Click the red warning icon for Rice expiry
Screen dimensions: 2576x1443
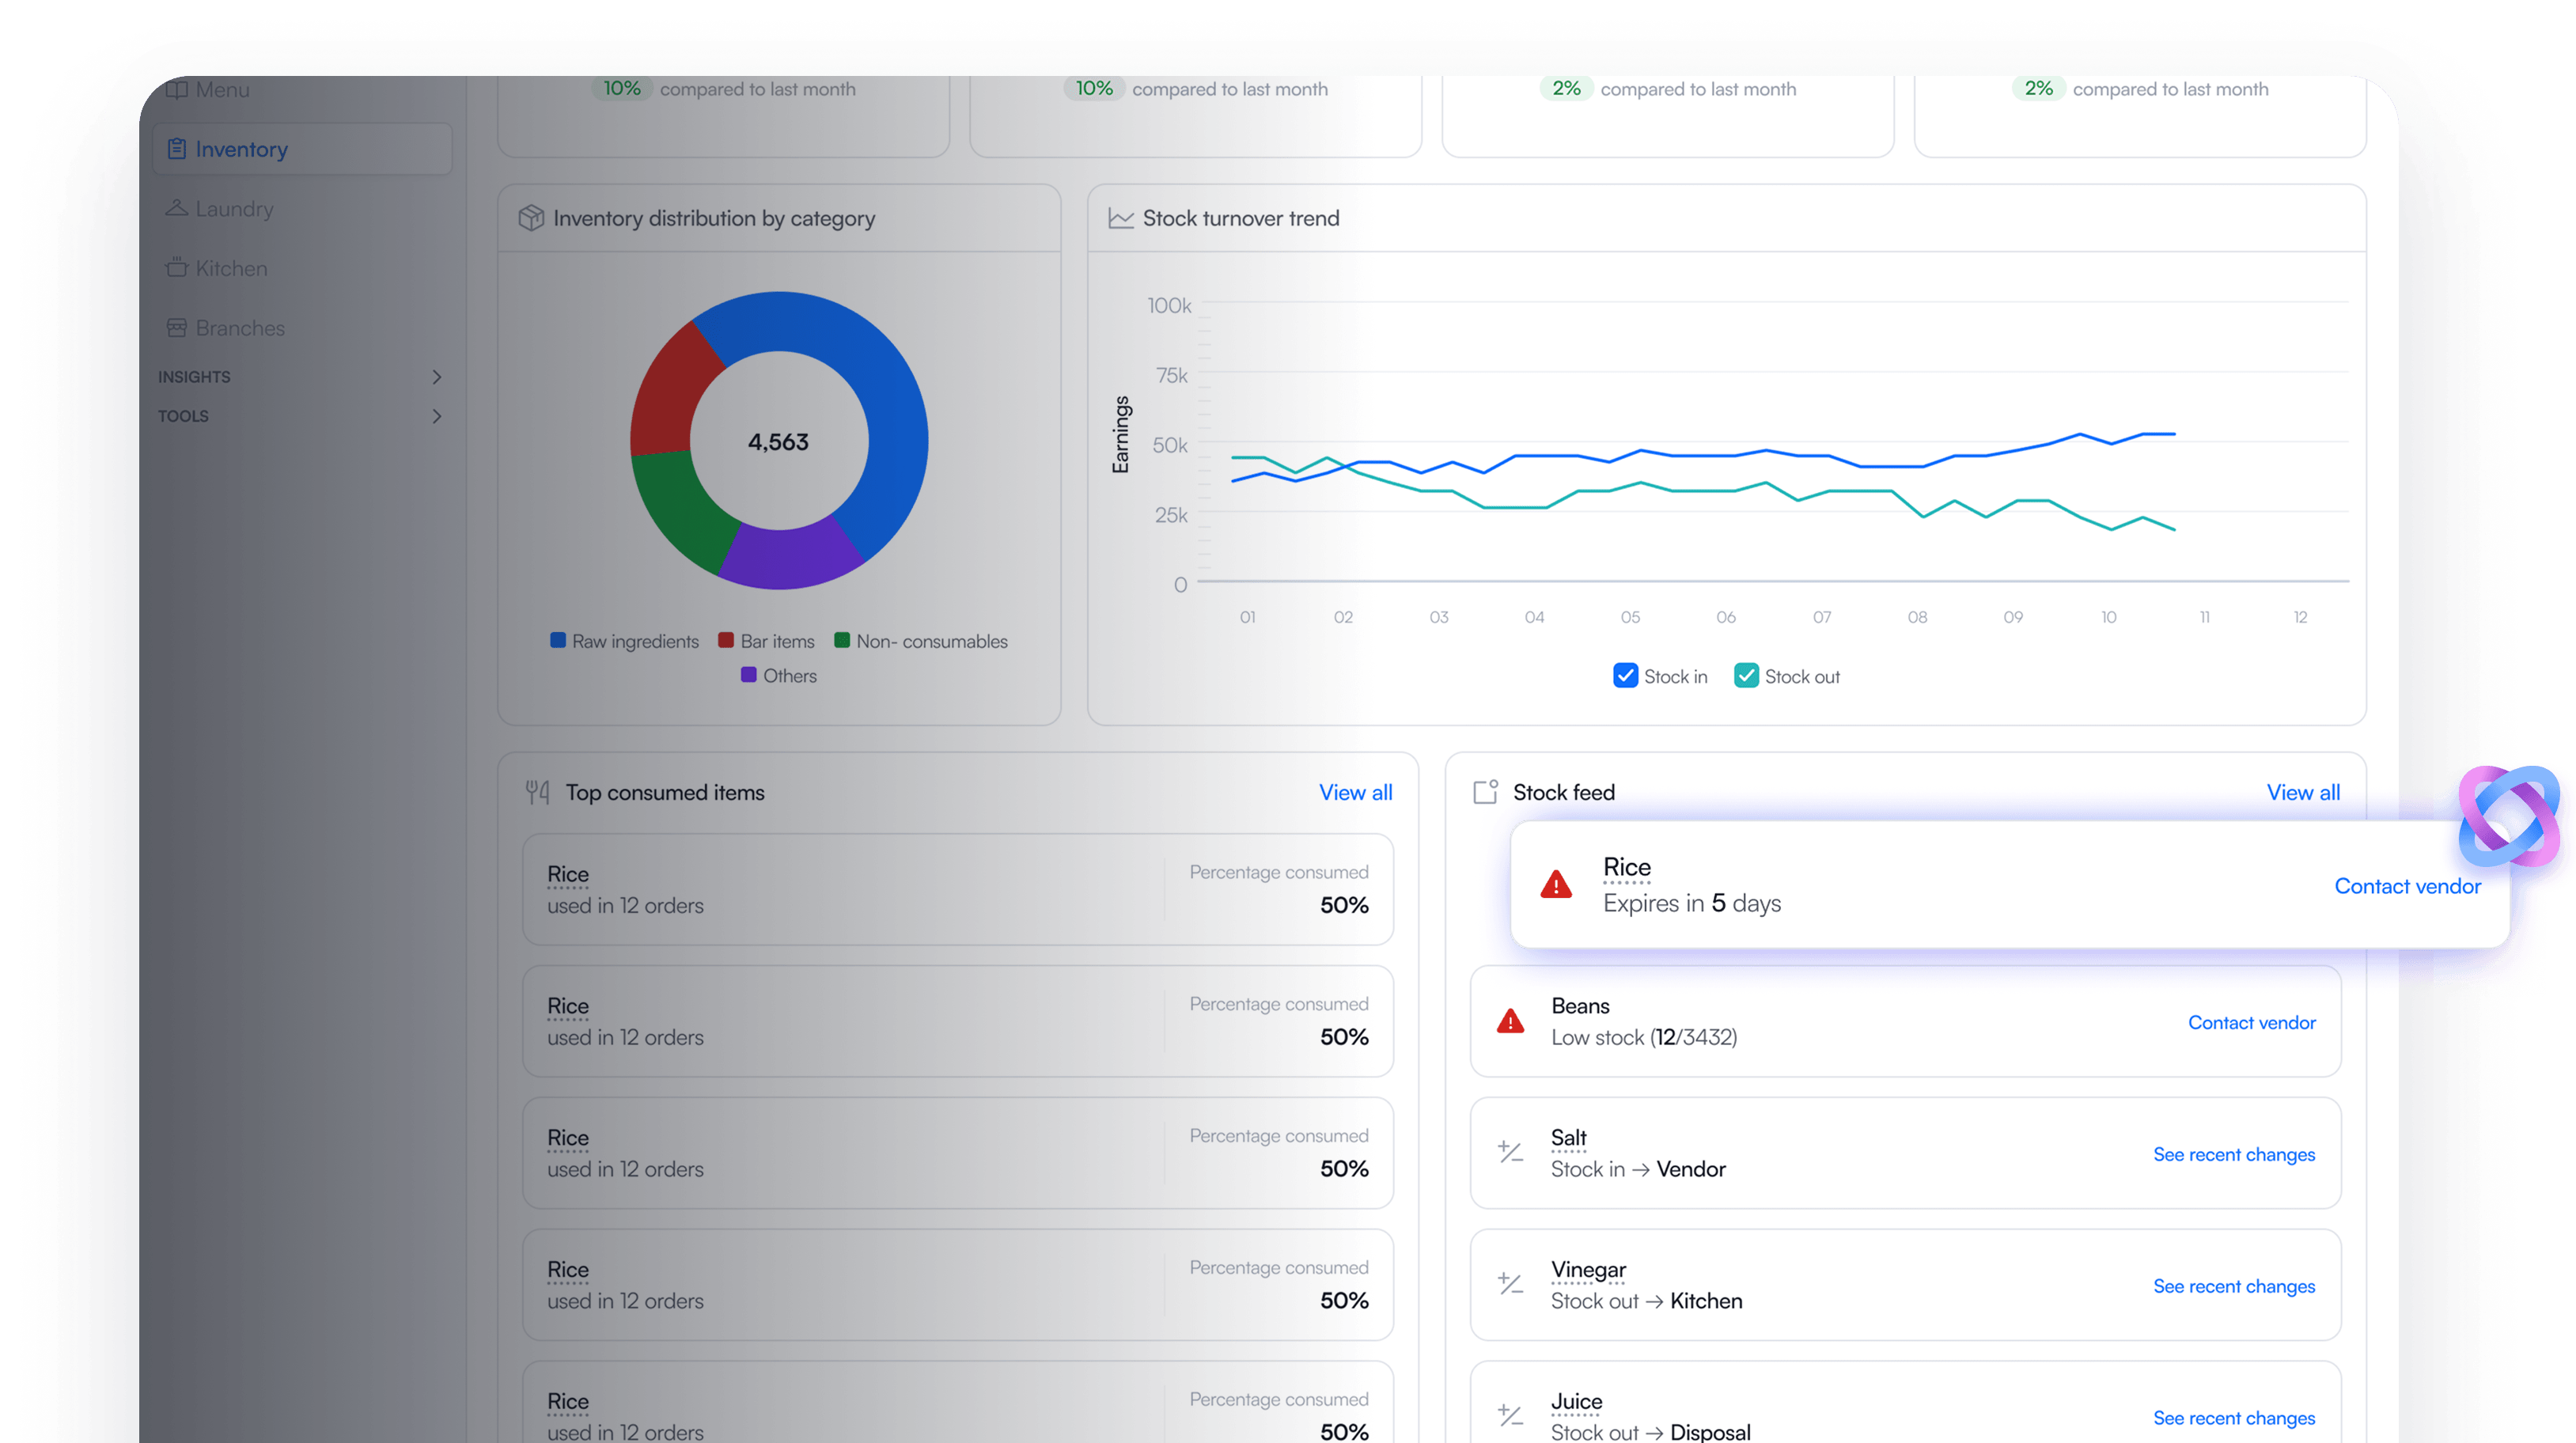click(1556, 885)
